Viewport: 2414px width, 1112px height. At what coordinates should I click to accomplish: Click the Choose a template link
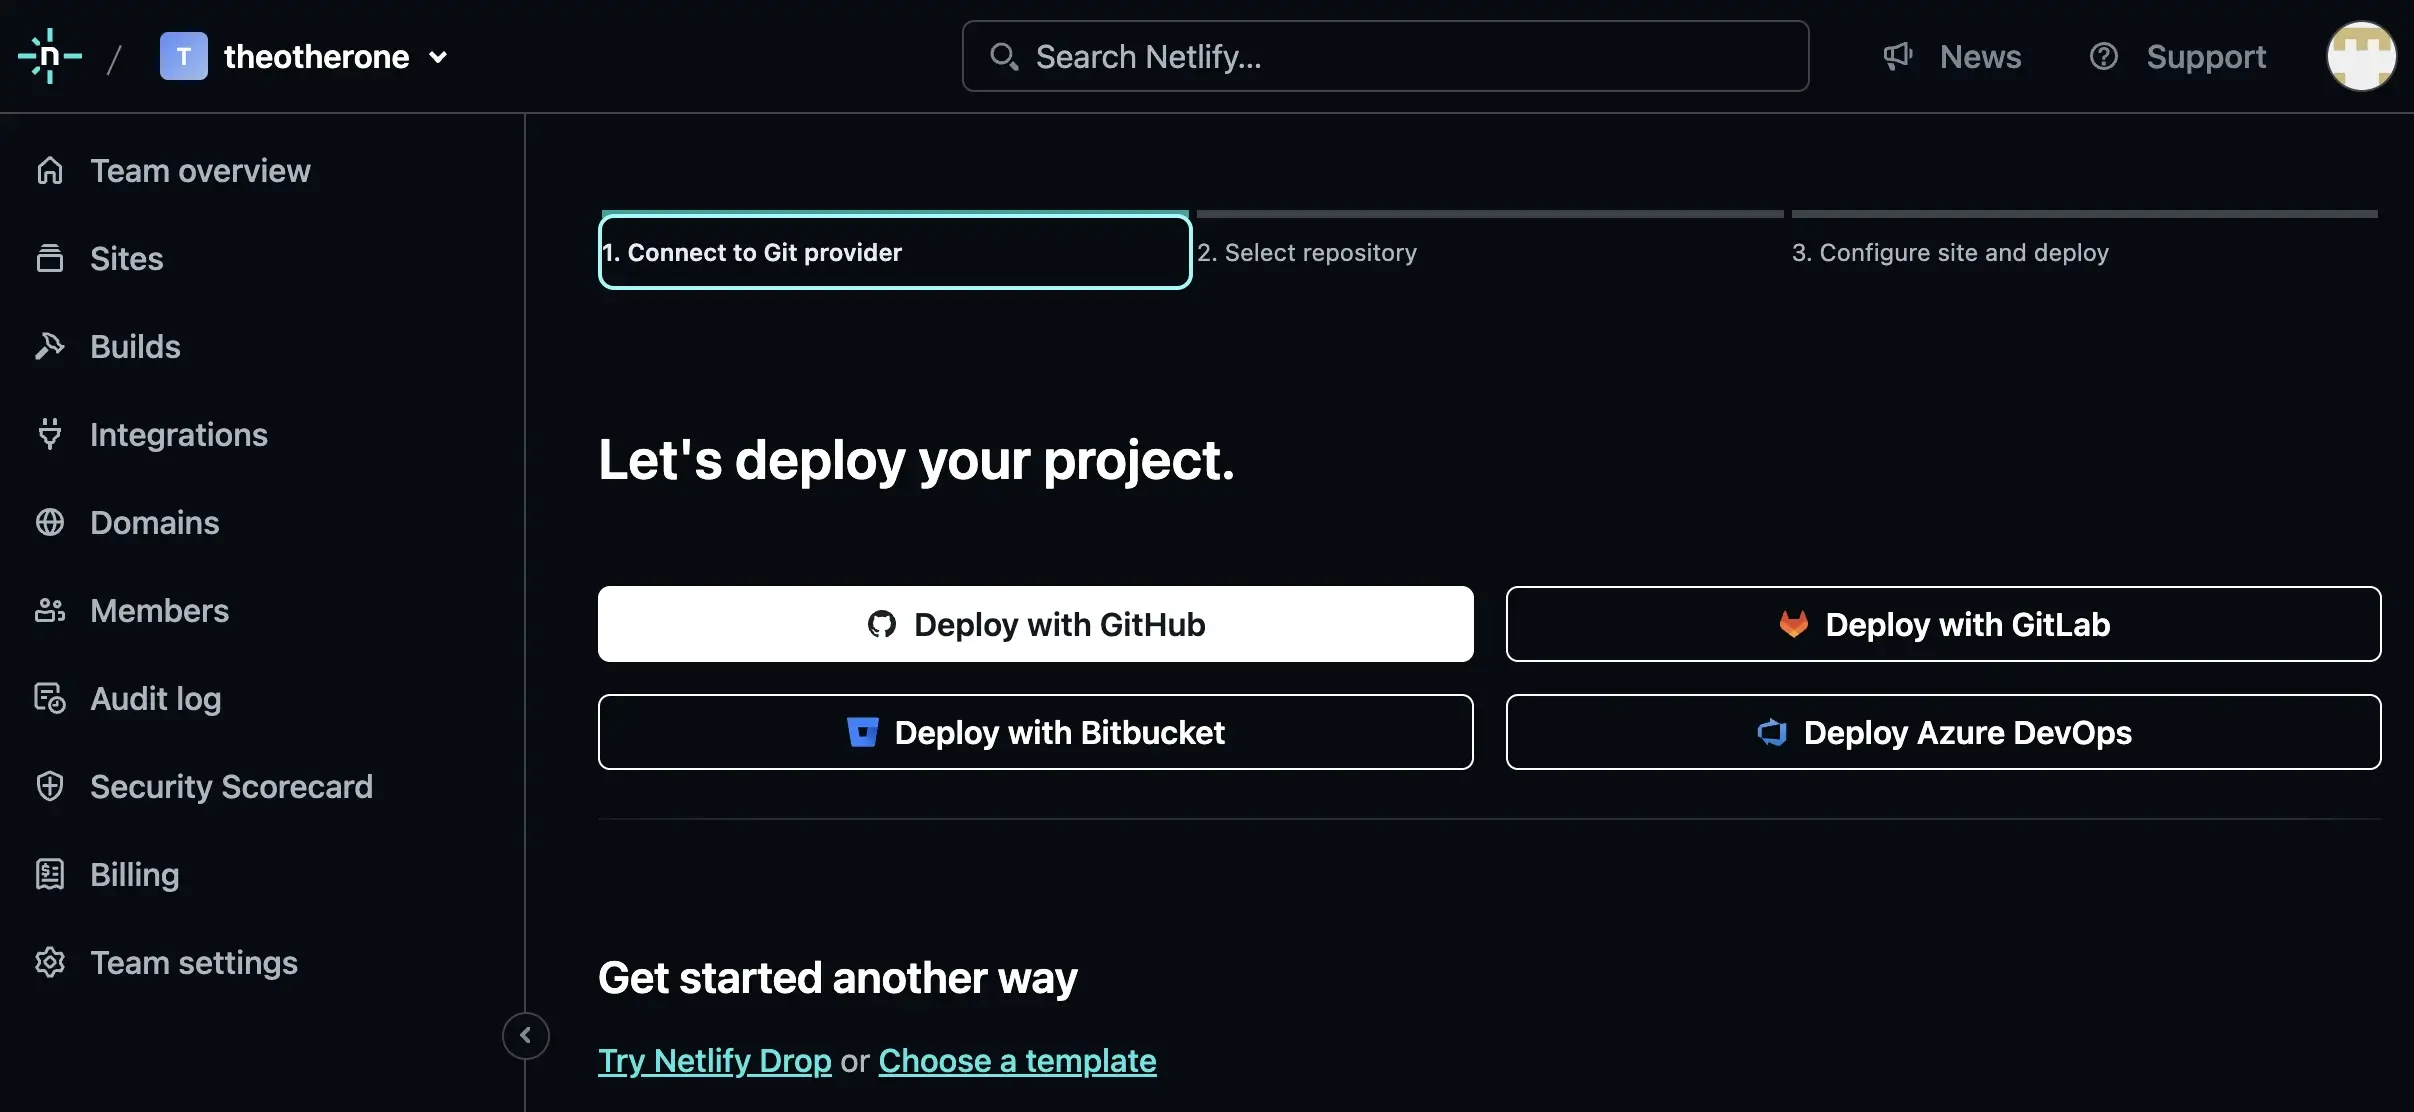pyautogui.click(x=1016, y=1060)
